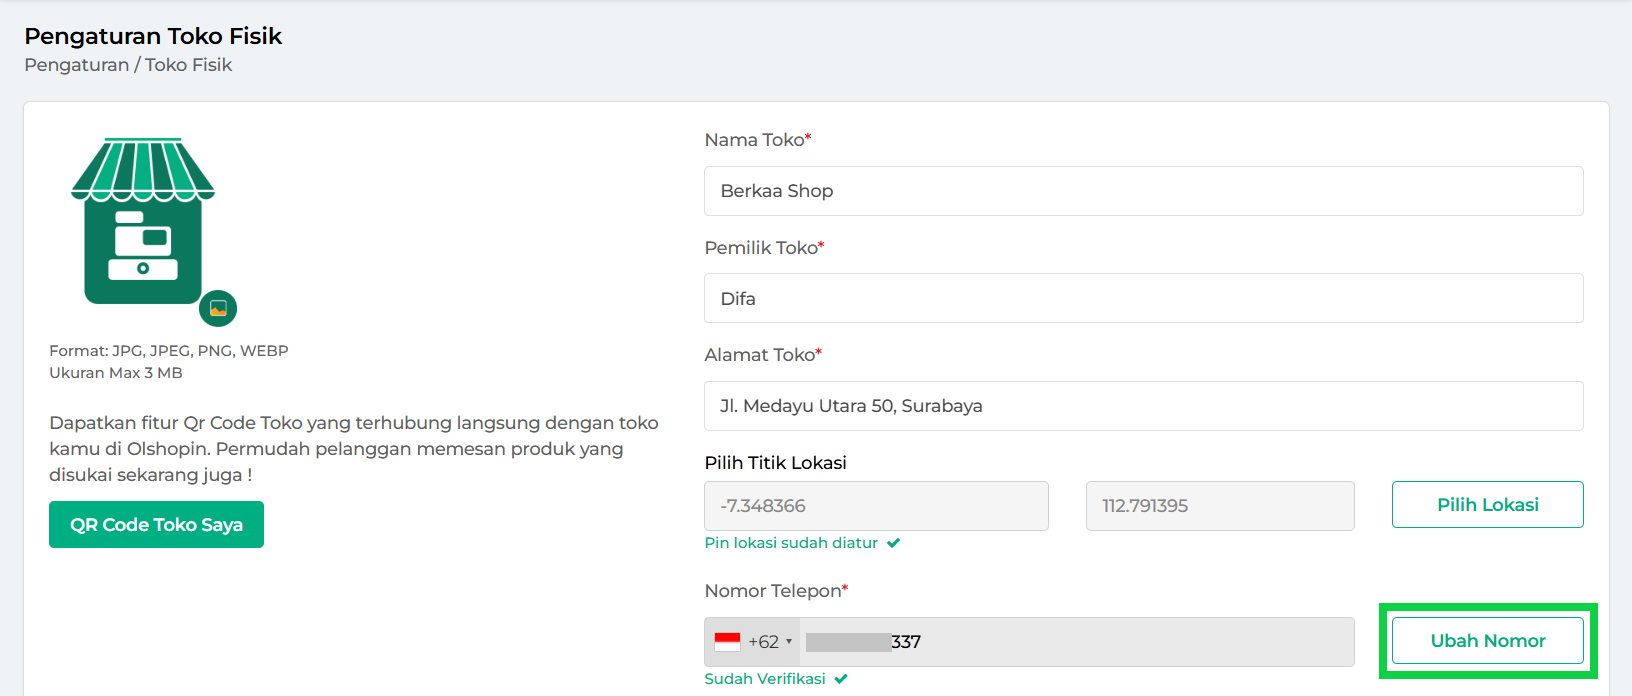Screen dimensions: 1632x696
Task: Click the Sudah Verifikasi status text
Action: 765,679
